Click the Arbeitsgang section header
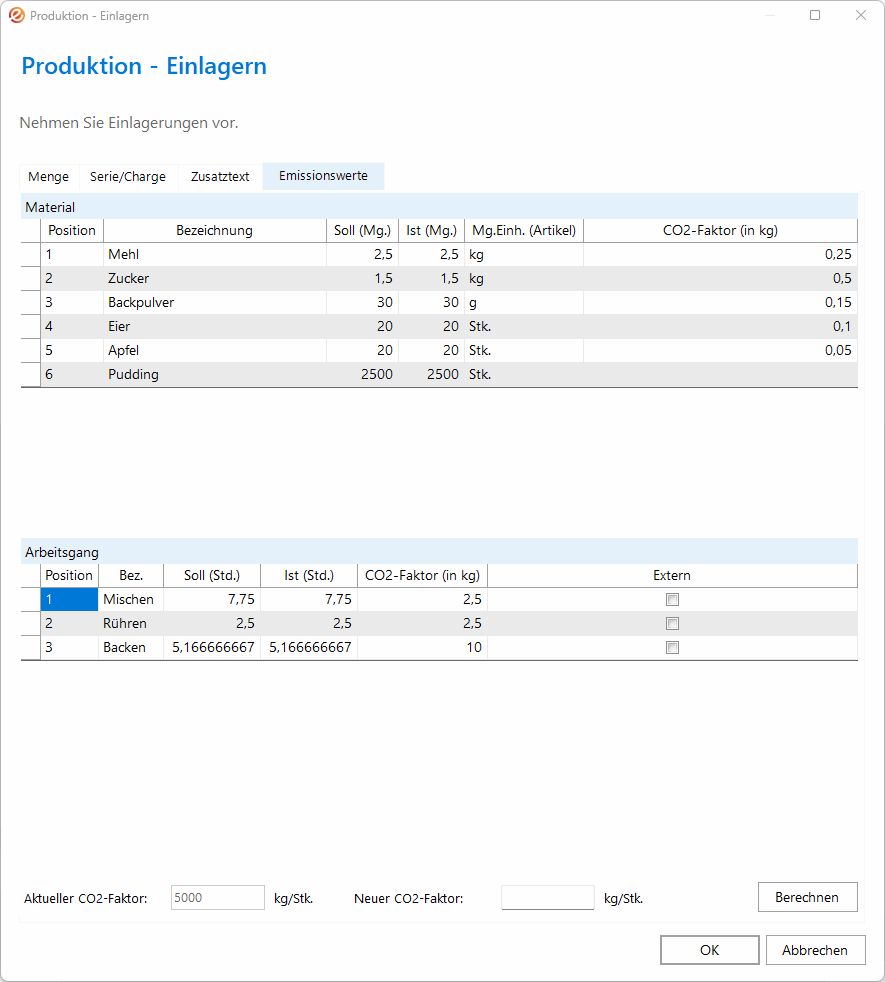Screen dimensions: 885x982 (439, 552)
